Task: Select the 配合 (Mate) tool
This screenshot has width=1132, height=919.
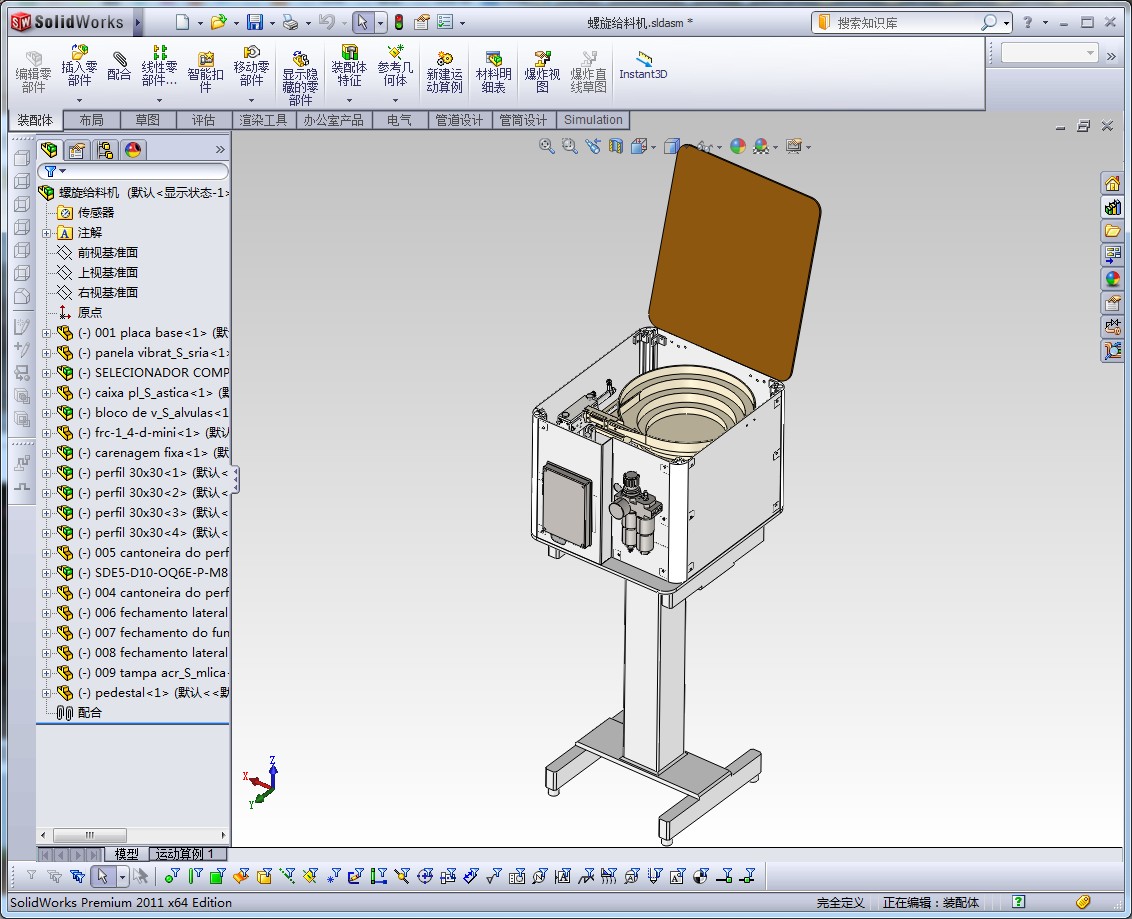Action: tap(119, 65)
